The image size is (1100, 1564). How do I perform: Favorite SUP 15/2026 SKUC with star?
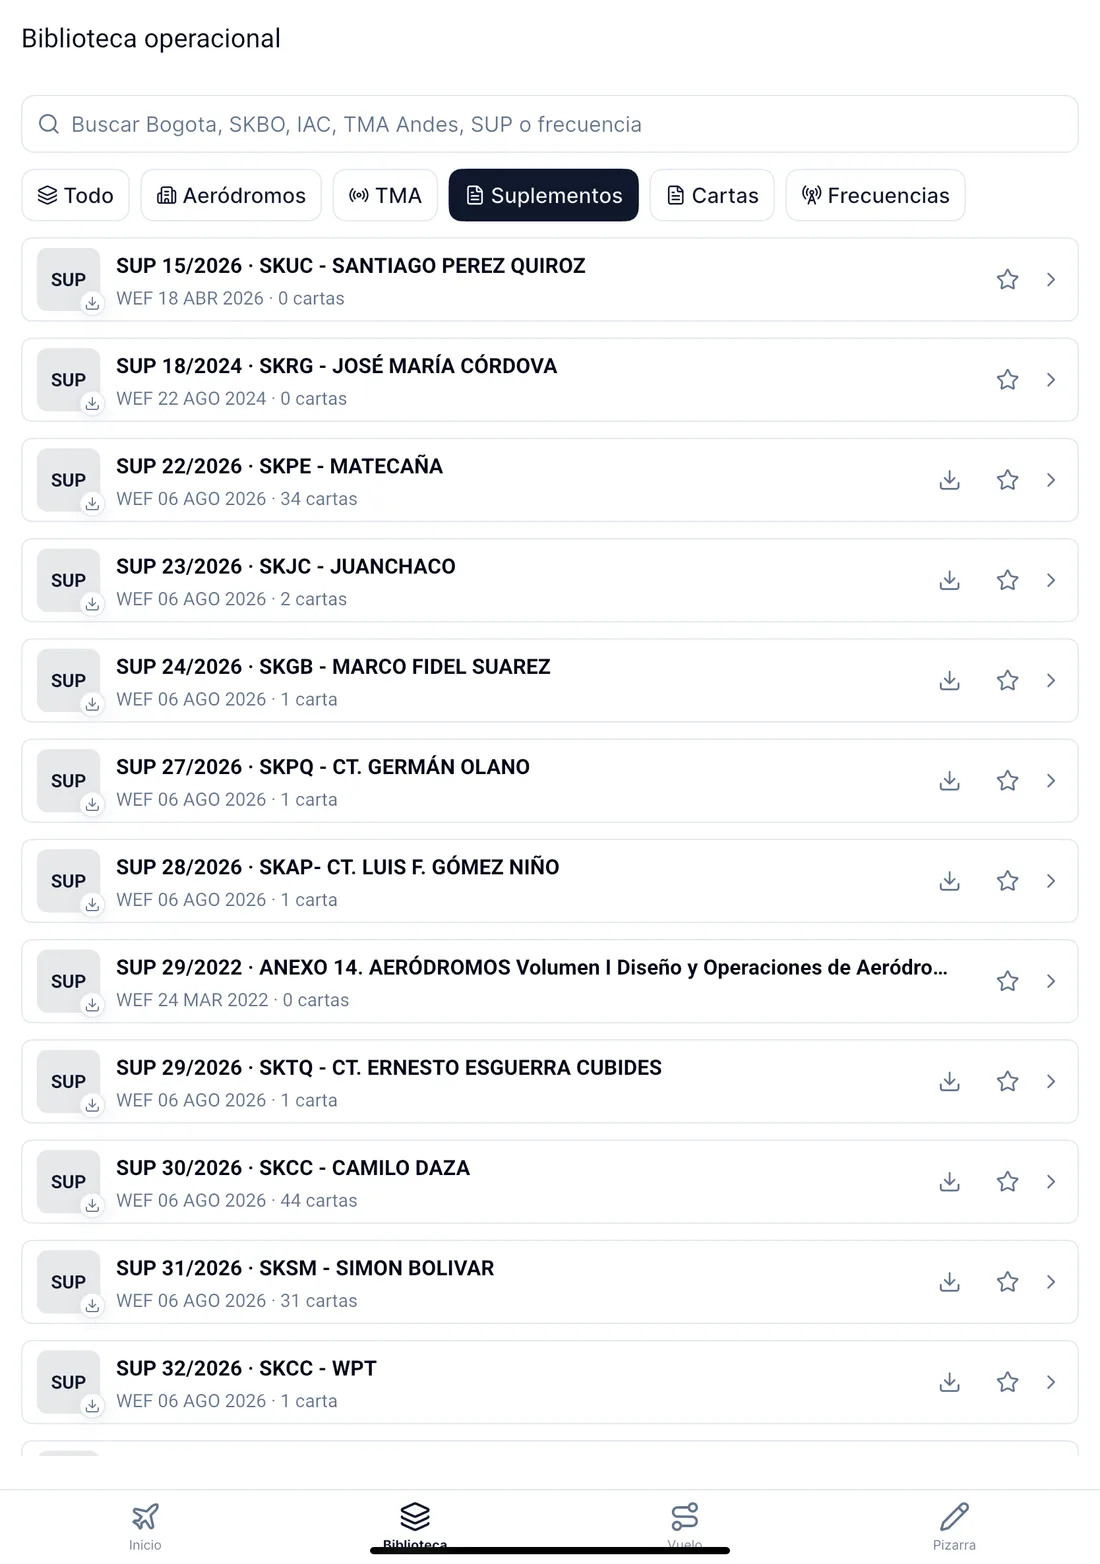[x=1007, y=280]
